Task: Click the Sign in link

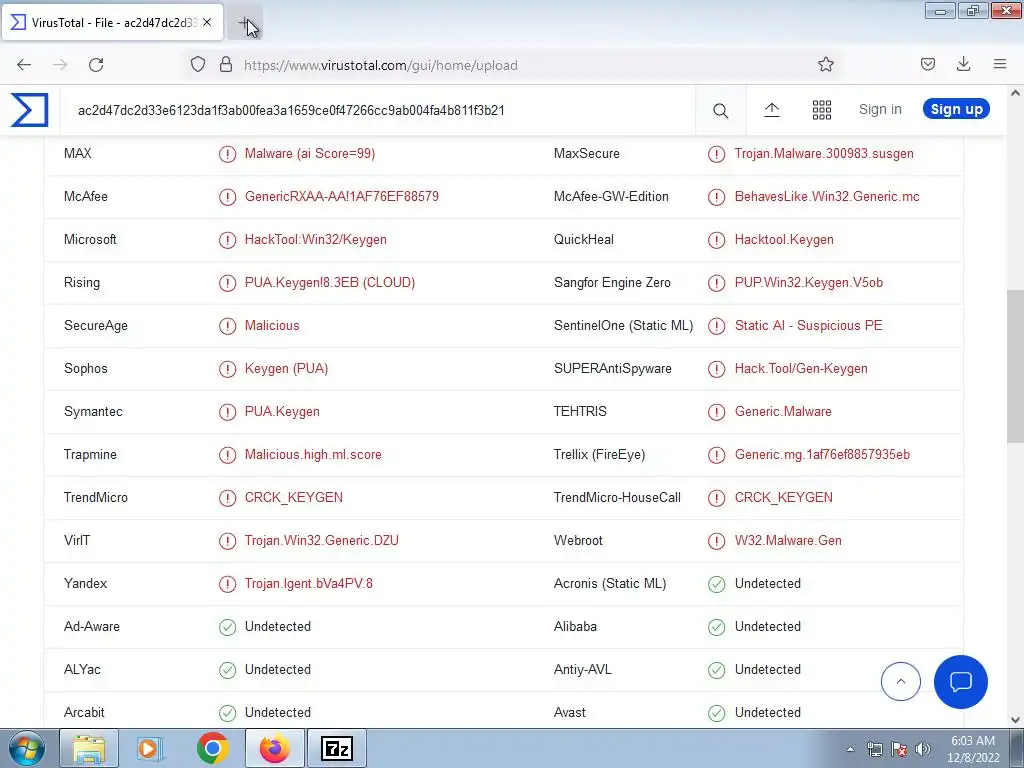Action: 880,109
